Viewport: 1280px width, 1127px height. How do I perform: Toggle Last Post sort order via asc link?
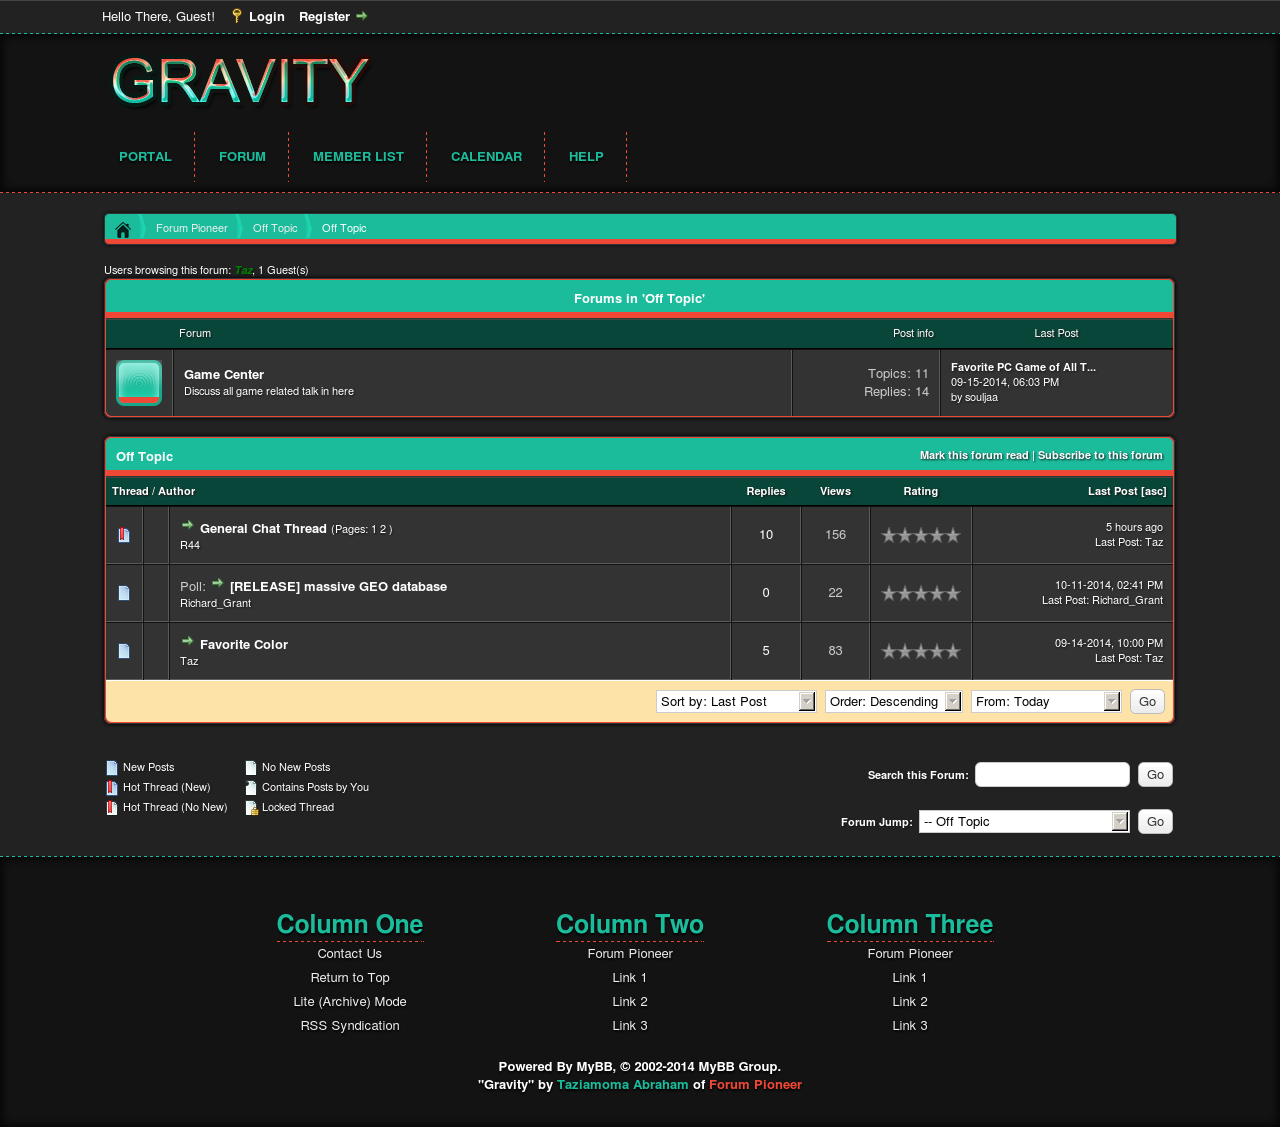click(x=1154, y=492)
